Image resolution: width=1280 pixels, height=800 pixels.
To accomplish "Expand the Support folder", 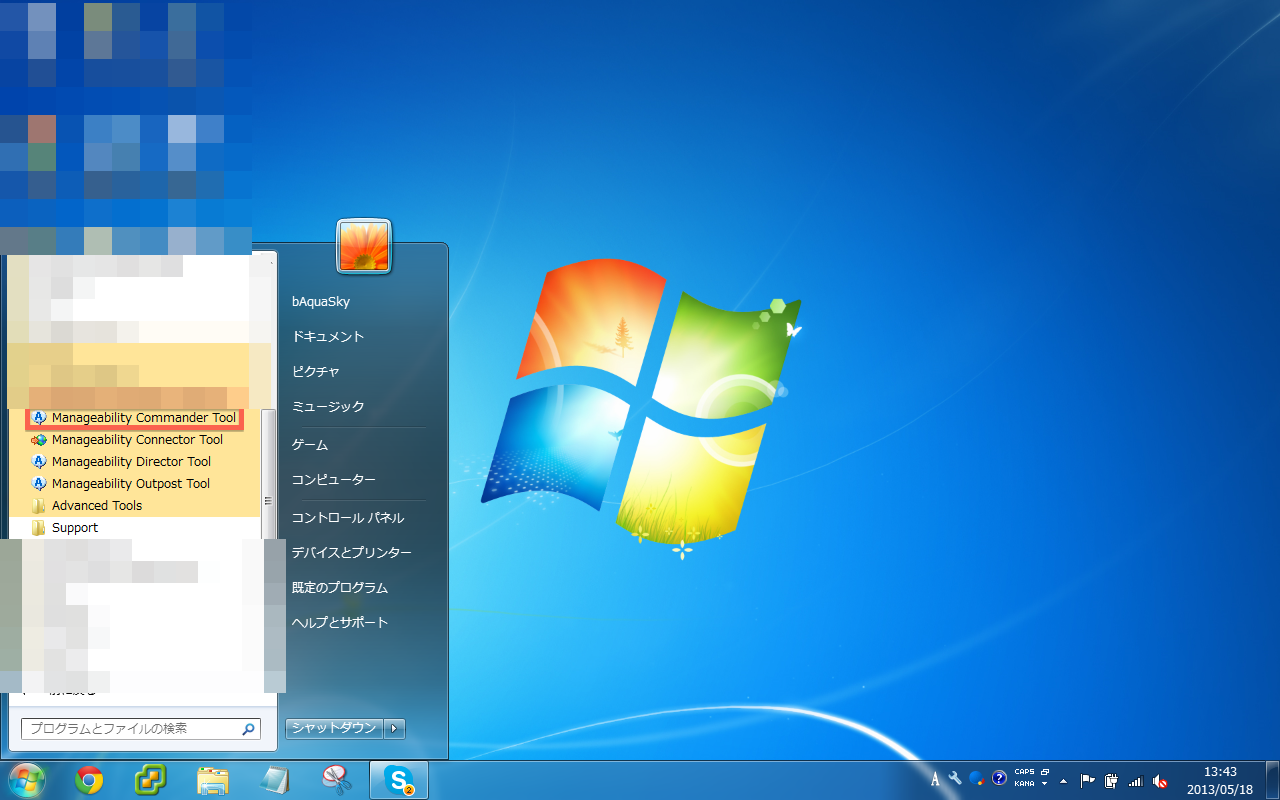I will (75, 528).
